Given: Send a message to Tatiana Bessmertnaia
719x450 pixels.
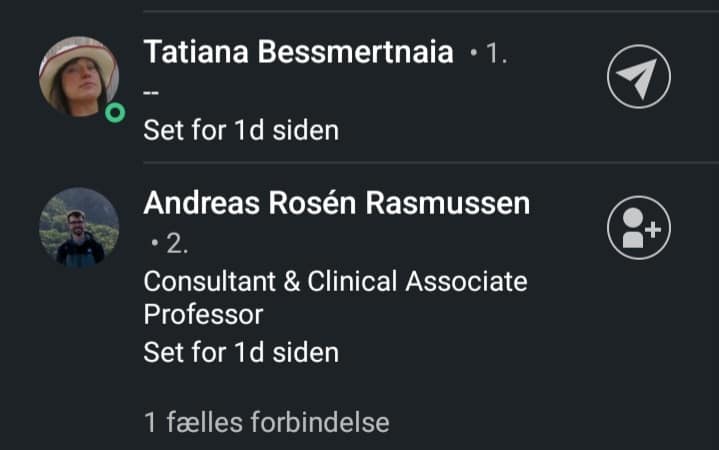Looking at the screenshot, I should pos(639,77).
